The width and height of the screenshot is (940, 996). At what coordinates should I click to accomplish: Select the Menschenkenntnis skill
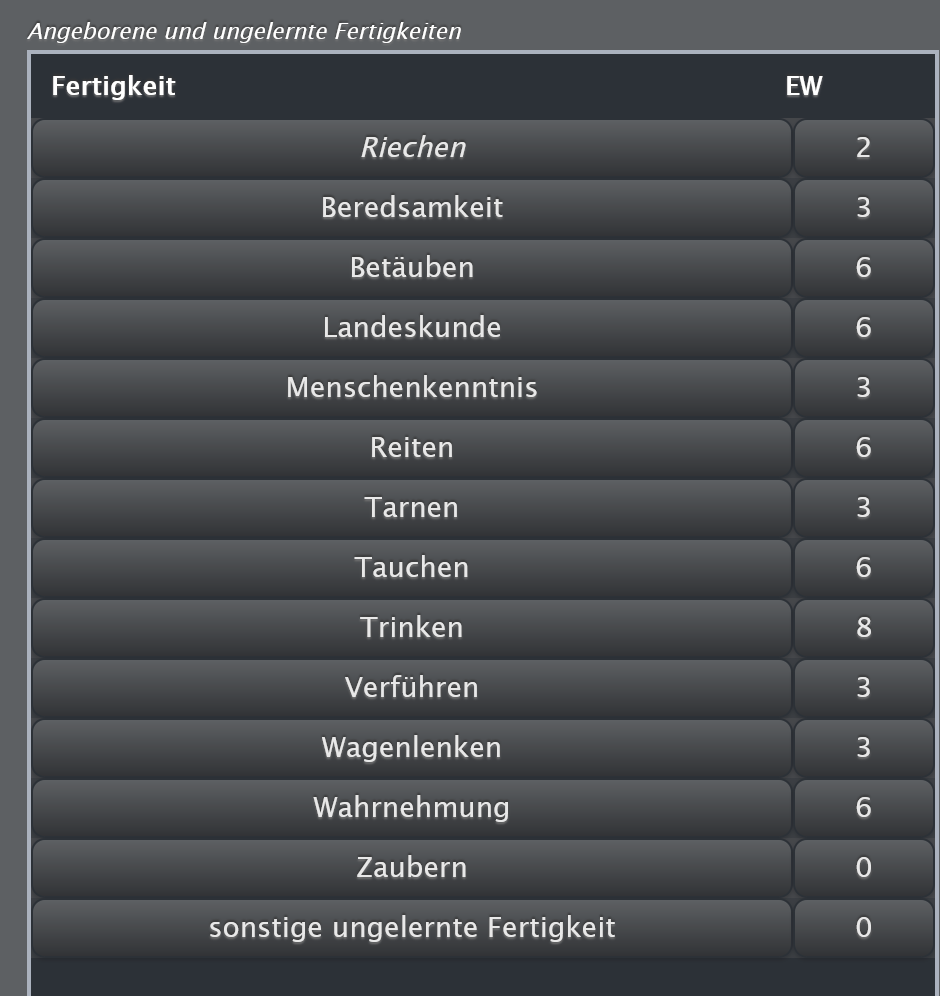[x=412, y=388]
